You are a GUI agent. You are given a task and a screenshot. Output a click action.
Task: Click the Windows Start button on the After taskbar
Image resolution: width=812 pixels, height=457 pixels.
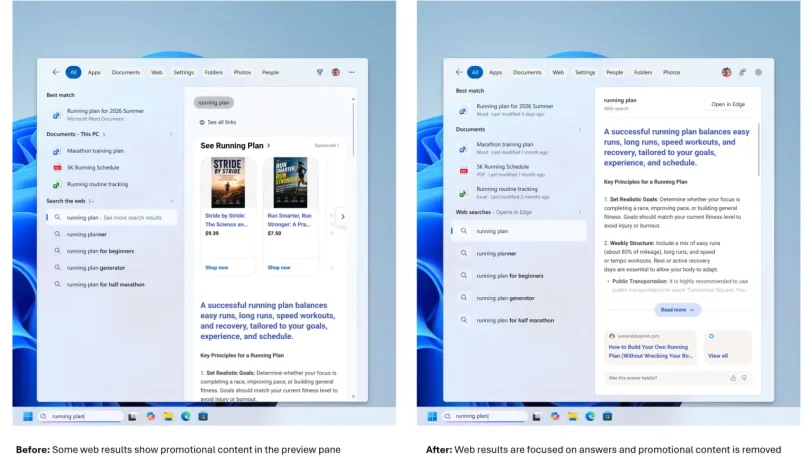432,416
